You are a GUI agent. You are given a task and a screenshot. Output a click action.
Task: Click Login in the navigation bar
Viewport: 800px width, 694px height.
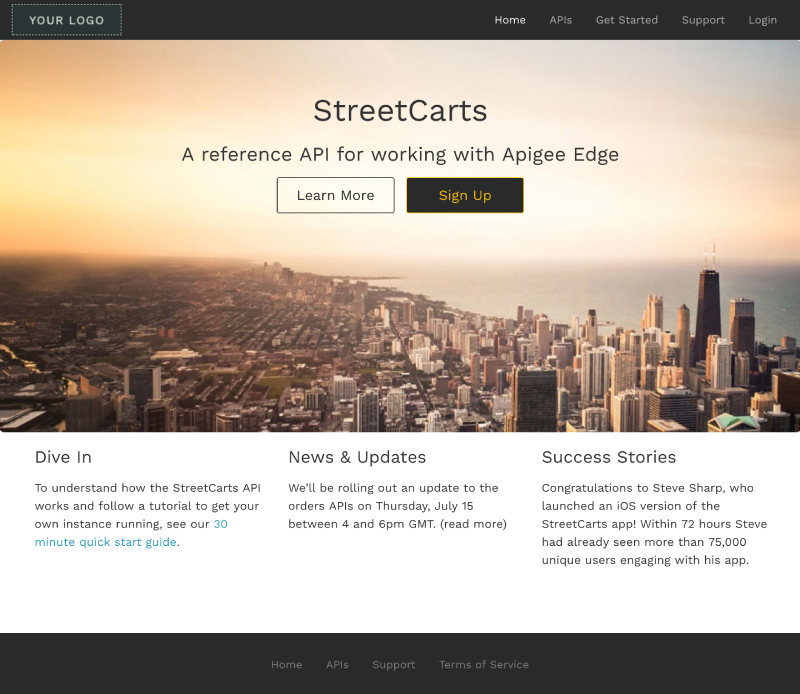[763, 20]
